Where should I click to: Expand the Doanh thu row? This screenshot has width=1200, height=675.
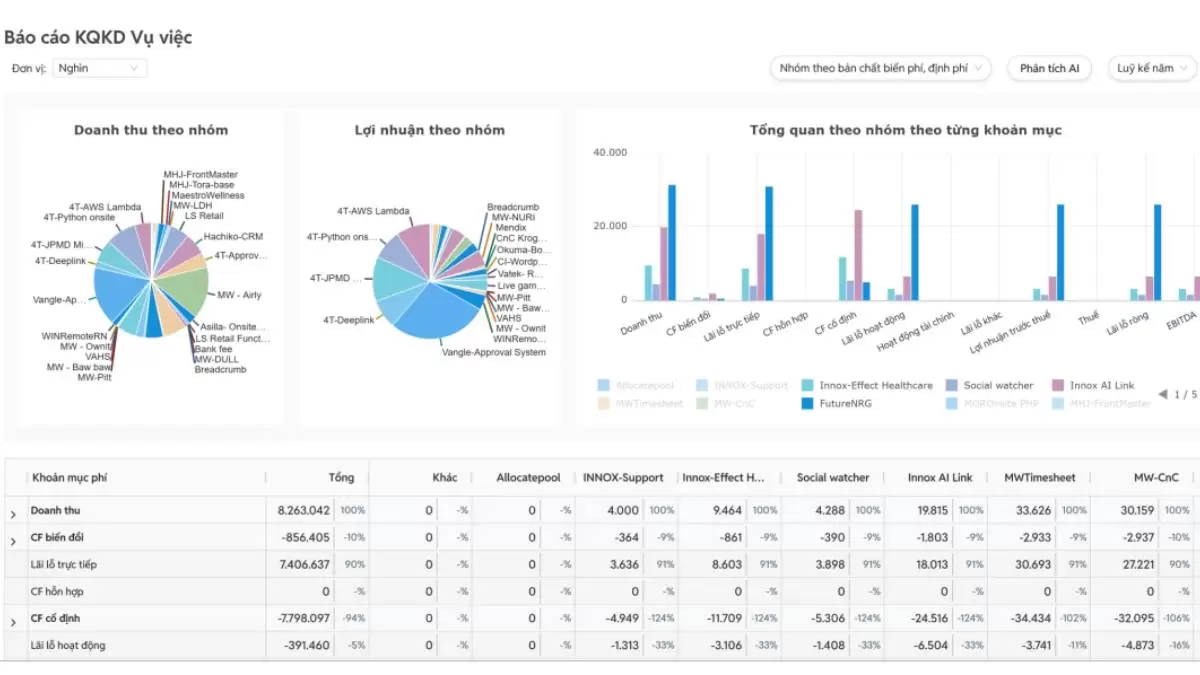(x=13, y=513)
